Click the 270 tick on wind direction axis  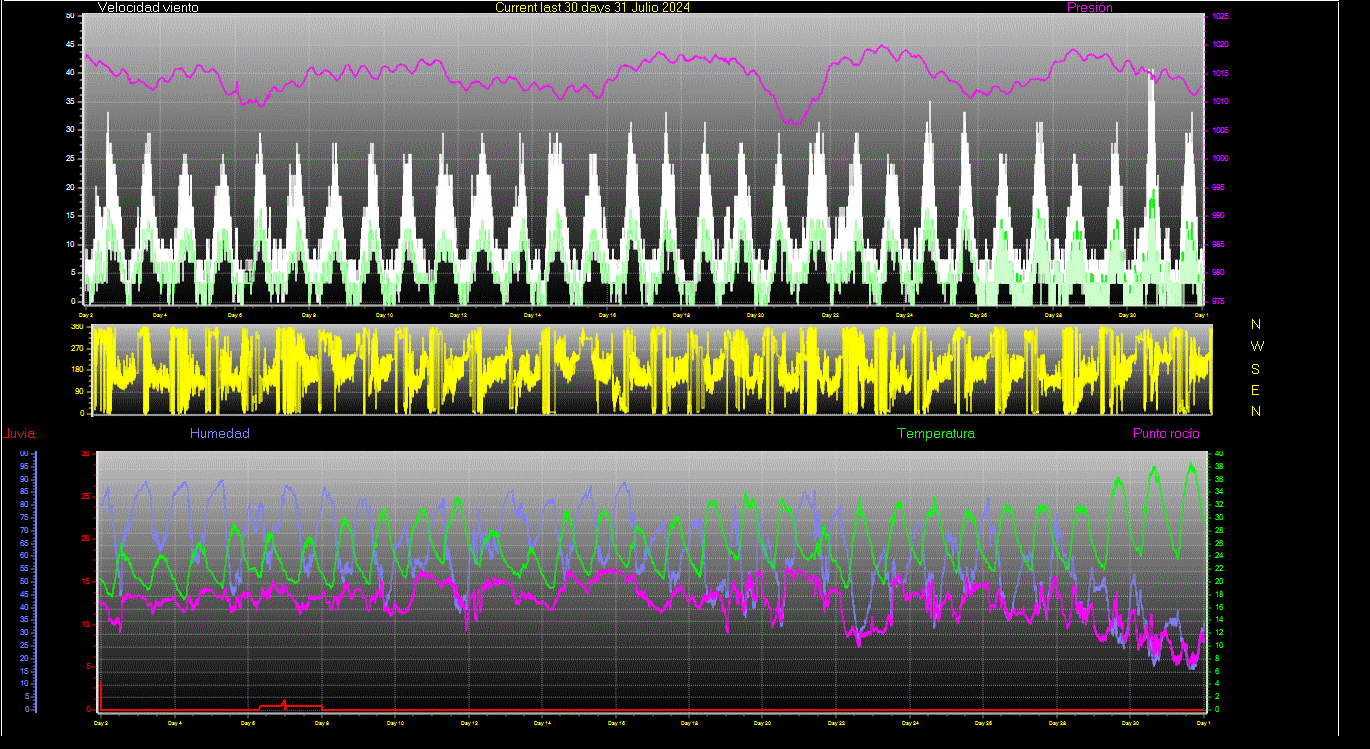77,348
